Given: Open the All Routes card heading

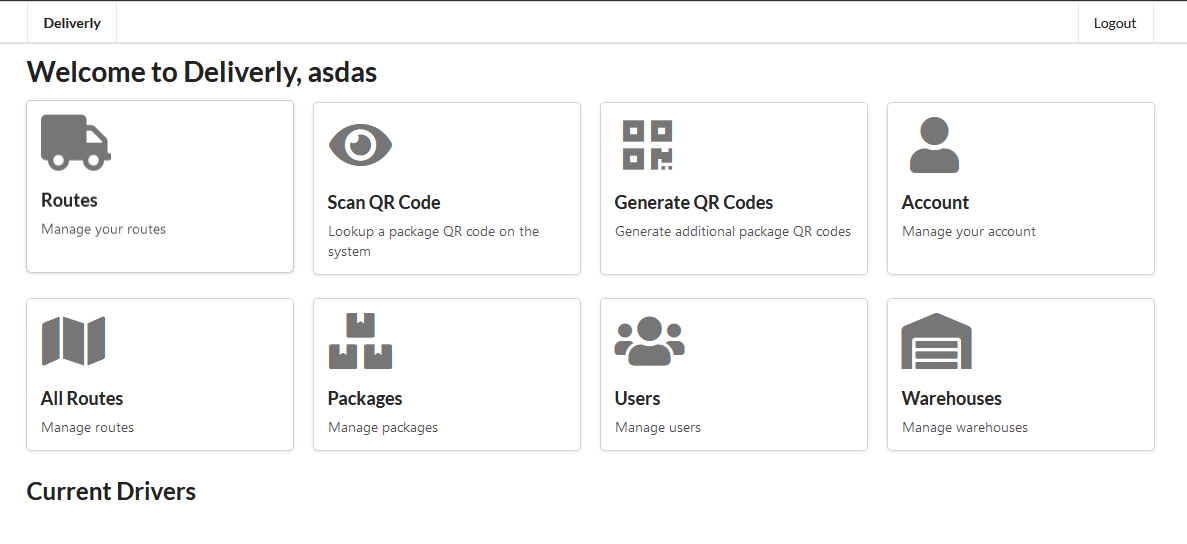Looking at the screenshot, I should pyautogui.click(x=82, y=398).
